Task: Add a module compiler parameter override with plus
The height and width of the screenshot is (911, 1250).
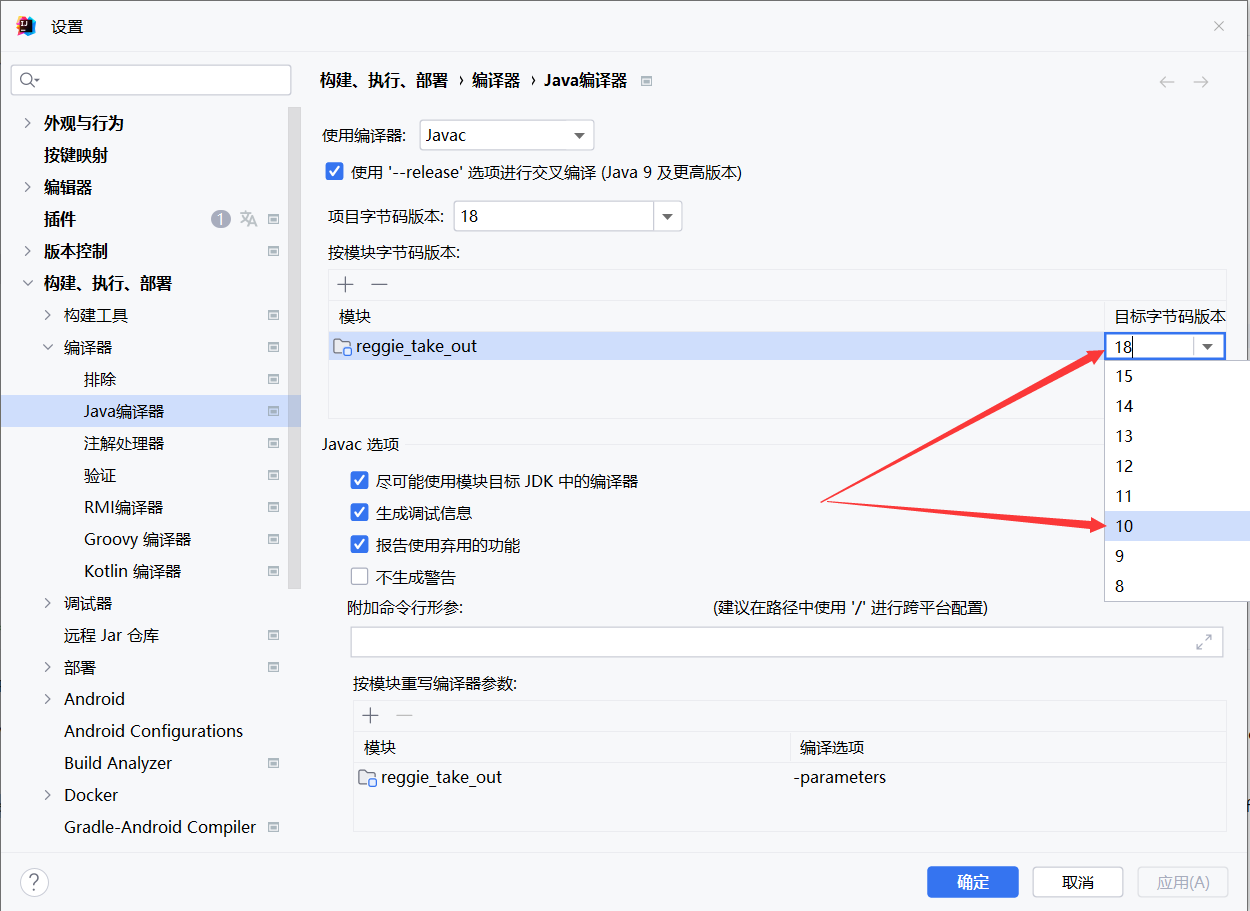Action: pyautogui.click(x=371, y=715)
